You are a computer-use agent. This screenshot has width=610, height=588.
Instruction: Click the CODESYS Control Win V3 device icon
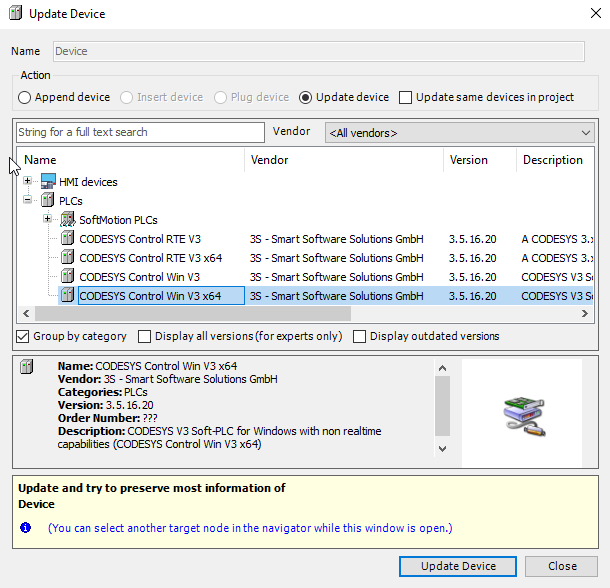point(67,277)
